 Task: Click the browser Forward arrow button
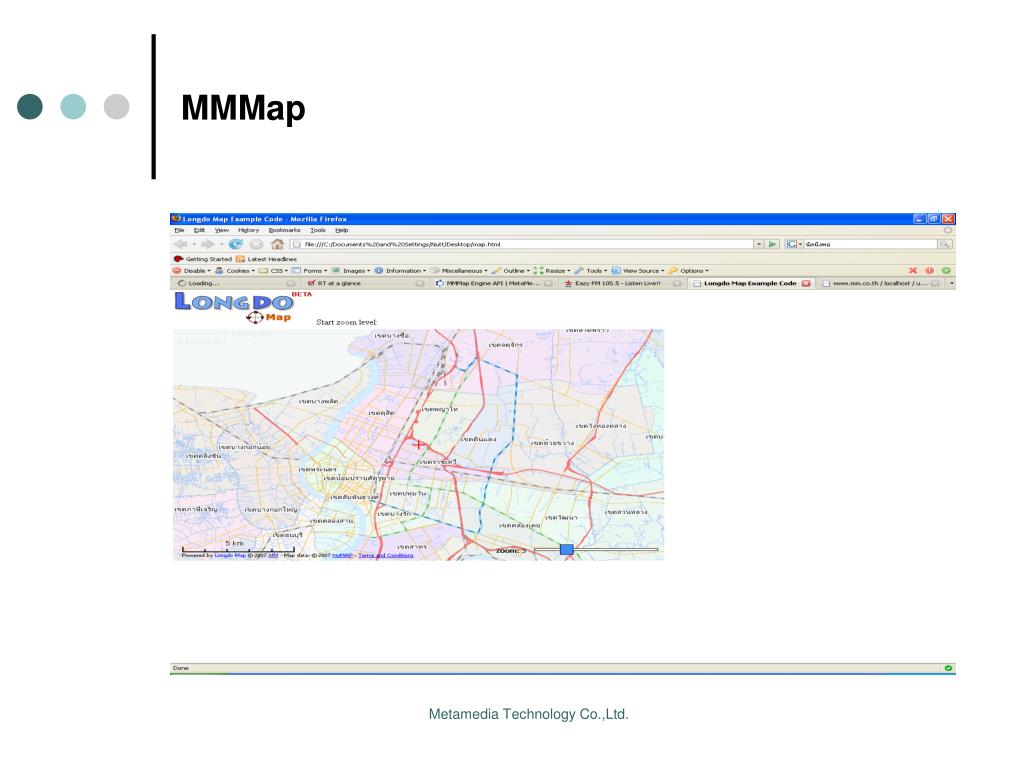tap(208, 244)
